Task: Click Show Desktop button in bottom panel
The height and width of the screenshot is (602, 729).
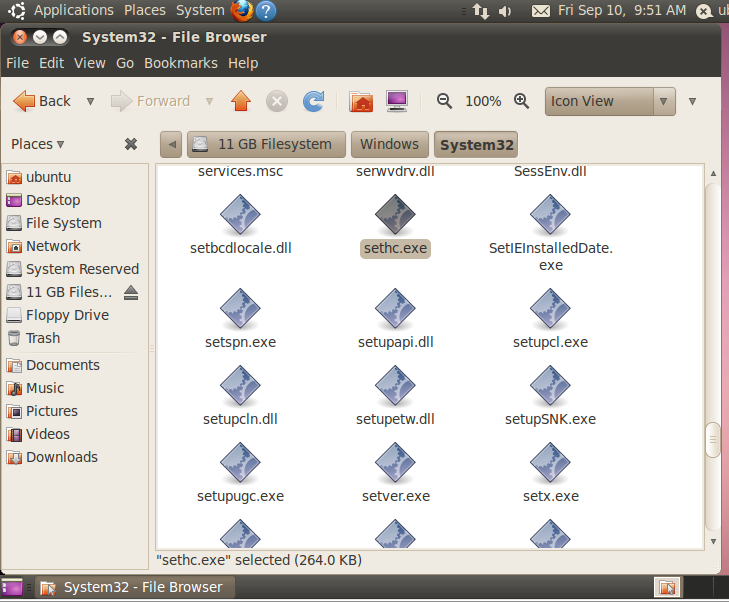Action: click(12, 588)
